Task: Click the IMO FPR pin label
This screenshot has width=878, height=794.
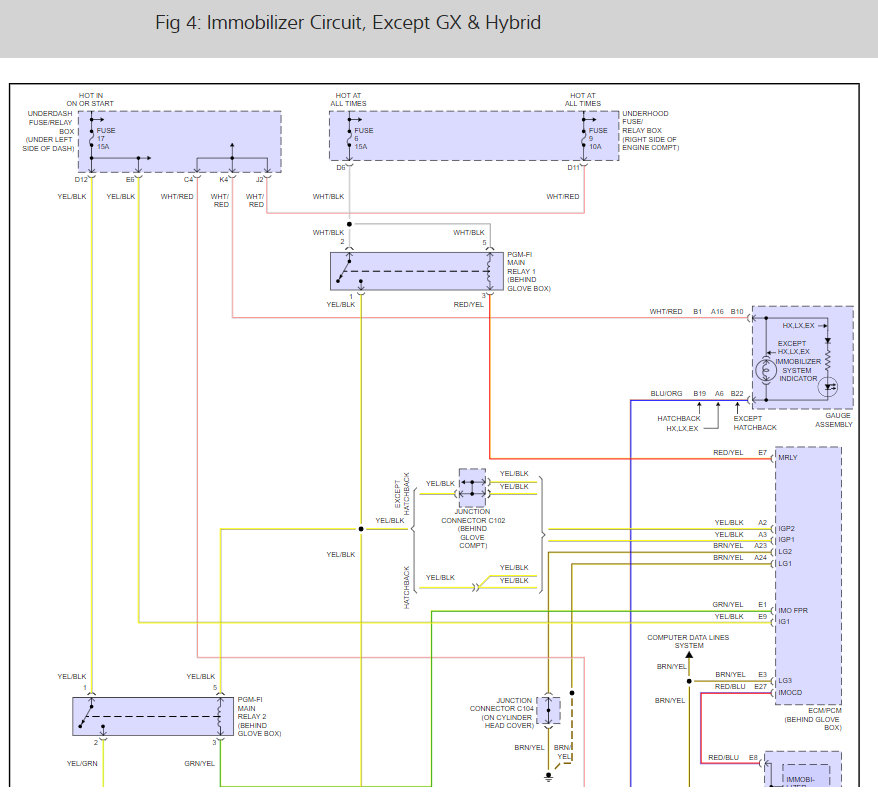Action: click(794, 608)
